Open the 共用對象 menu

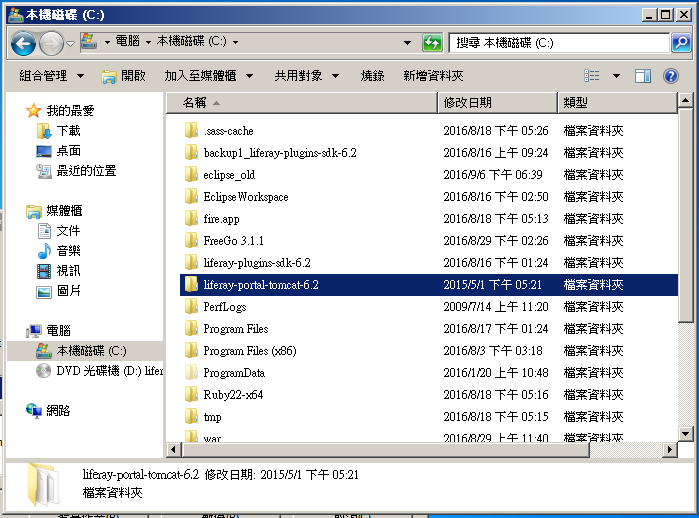[307, 76]
